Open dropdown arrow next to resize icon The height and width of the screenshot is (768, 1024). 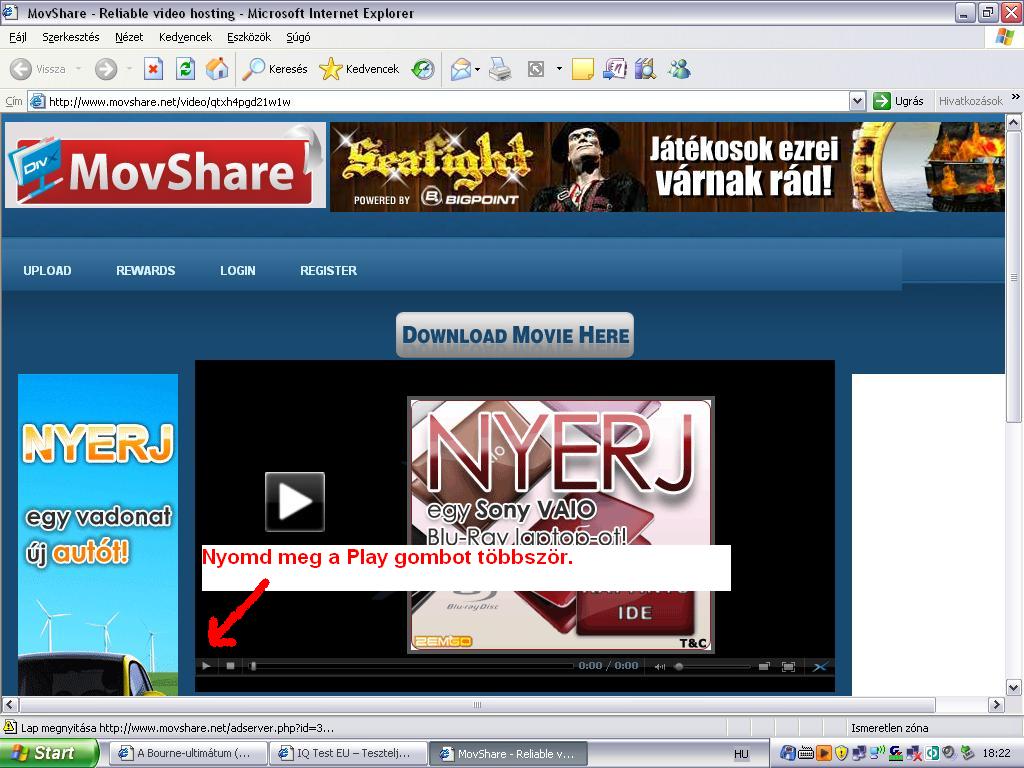pyautogui.click(x=559, y=69)
